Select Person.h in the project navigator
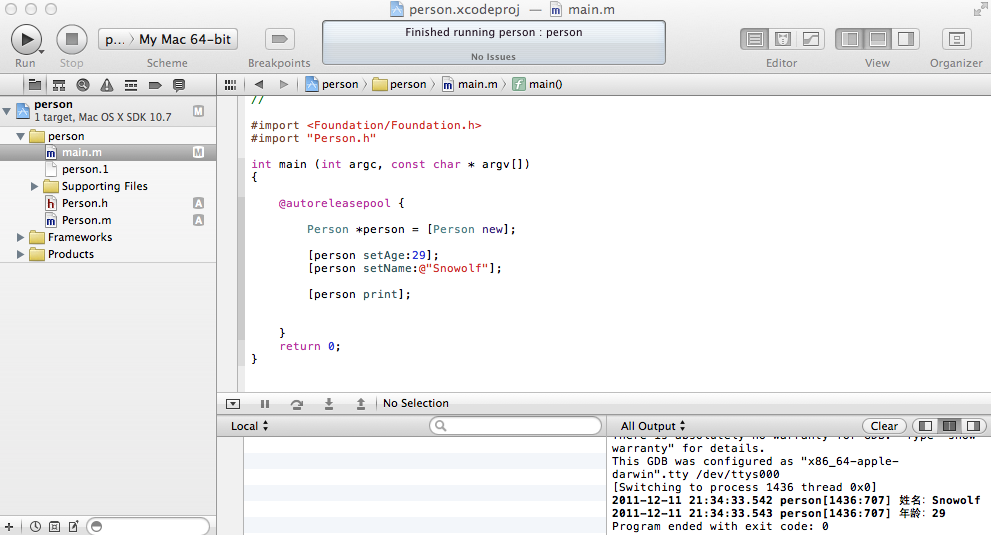The image size is (991, 535). tap(84, 203)
